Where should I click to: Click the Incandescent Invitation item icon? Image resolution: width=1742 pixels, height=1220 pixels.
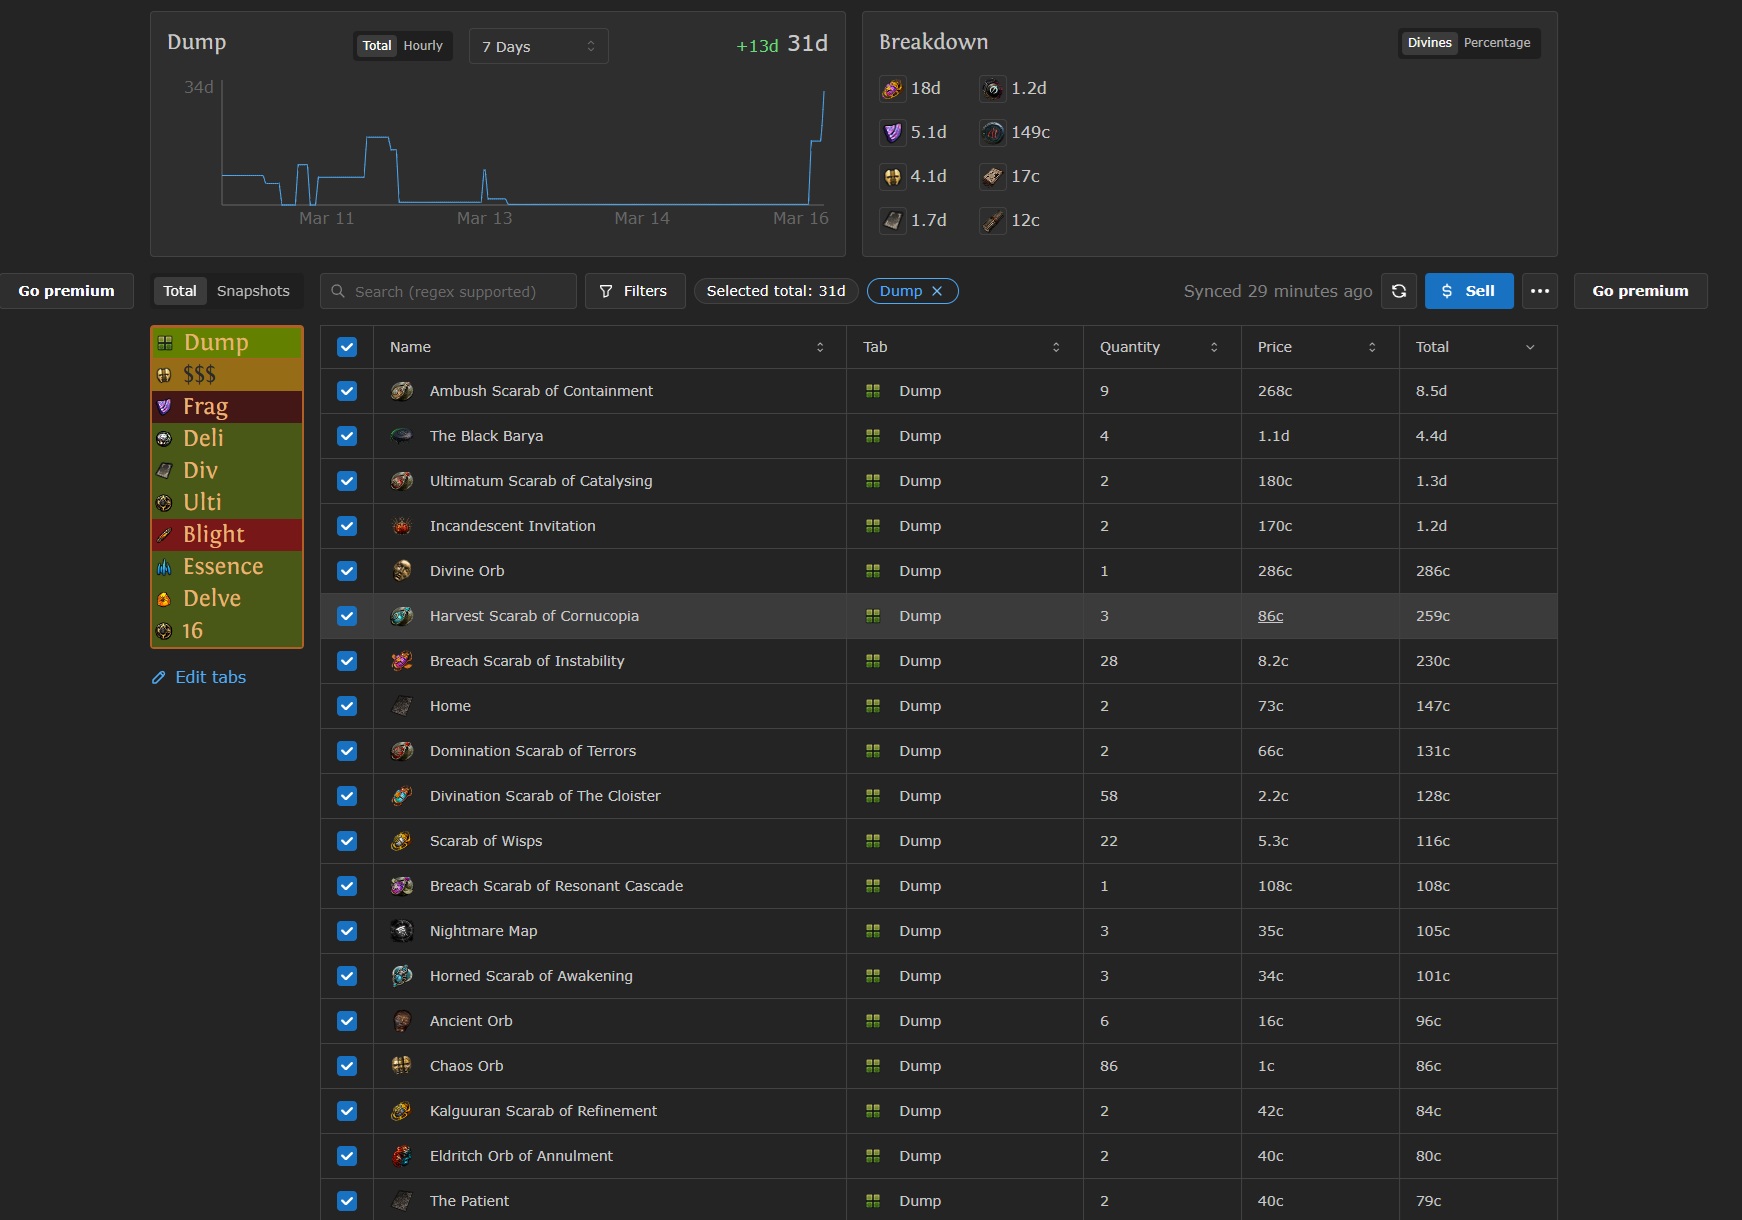pyautogui.click(x=402, y=526)
